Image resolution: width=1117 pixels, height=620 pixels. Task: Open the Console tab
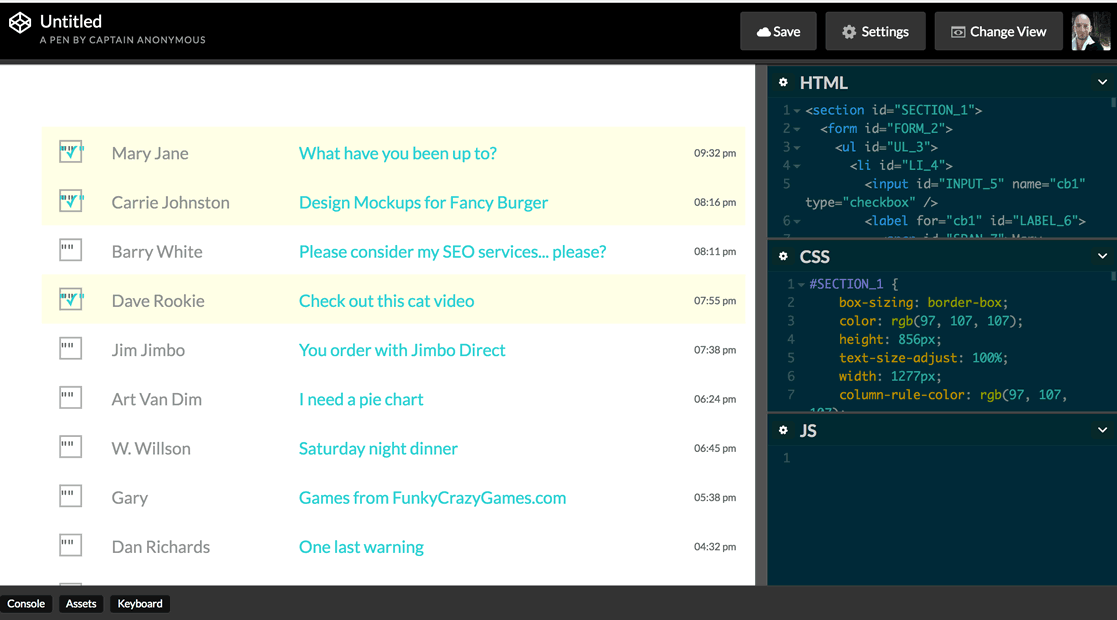tap(26, 604)
